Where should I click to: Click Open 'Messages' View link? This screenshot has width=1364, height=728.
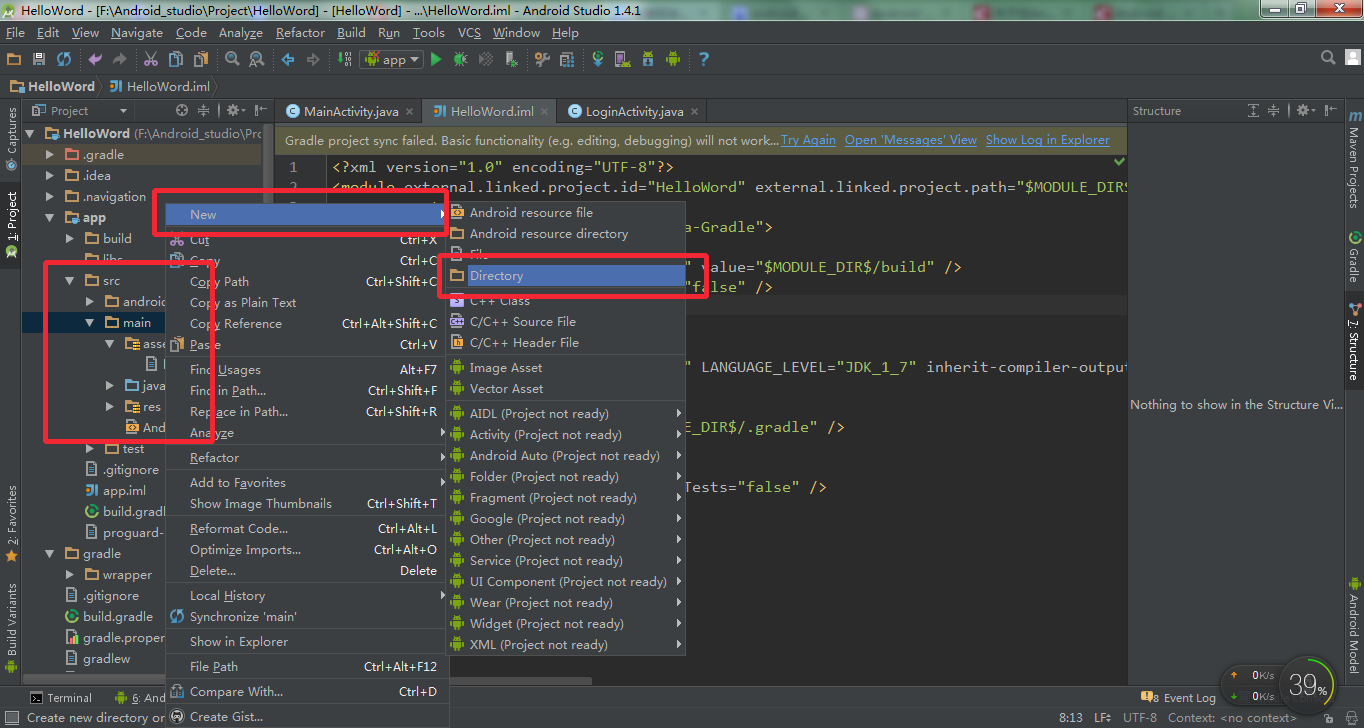(911, 140)
